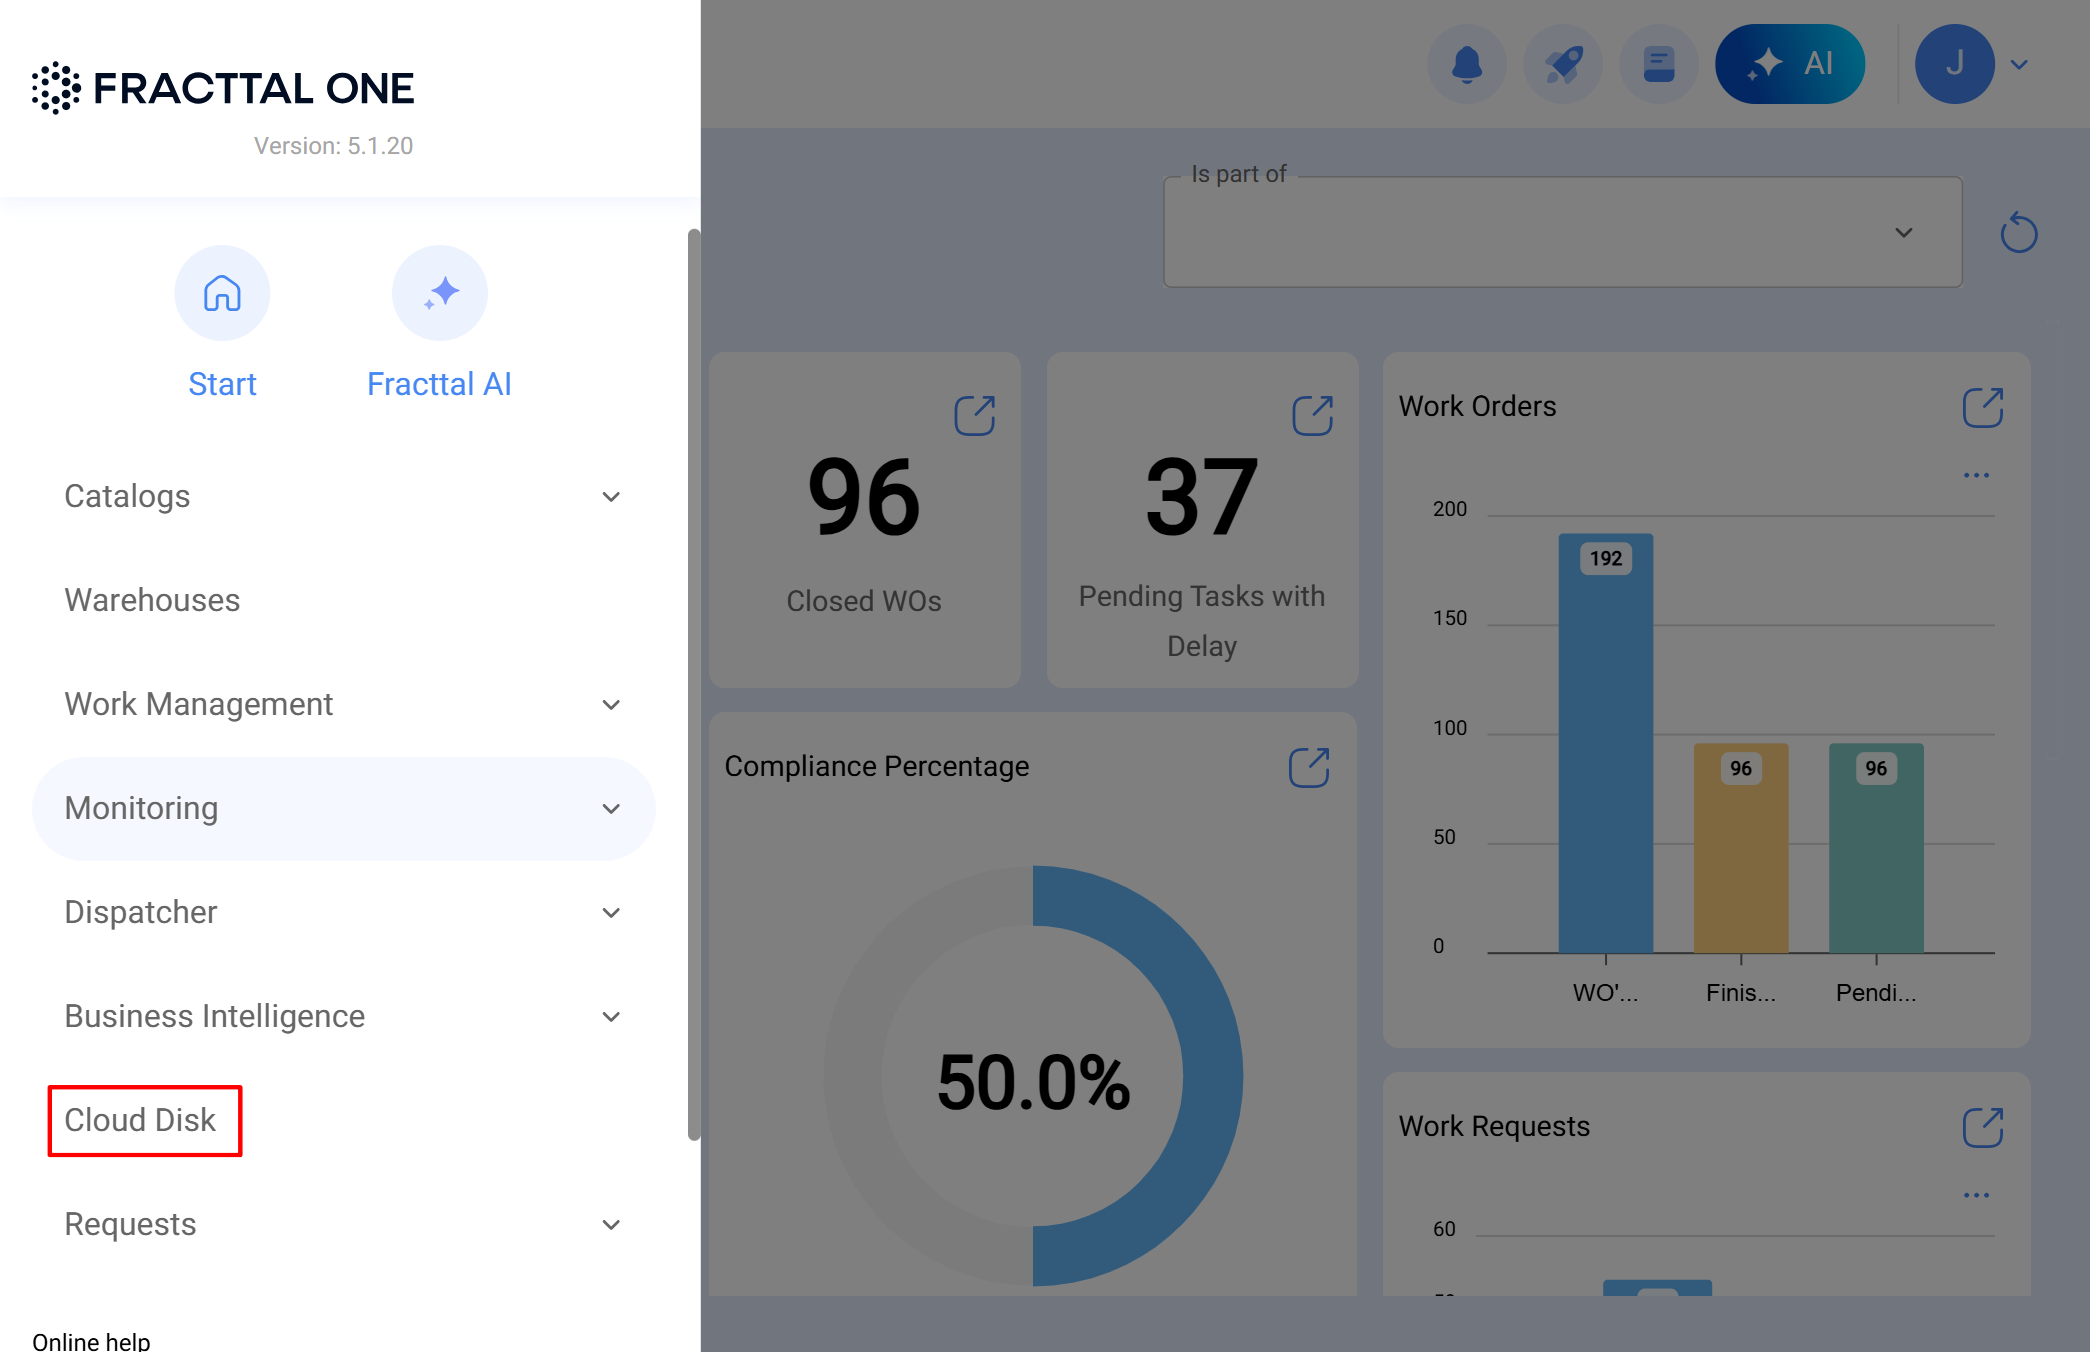Open user avatar dropdown arrow

coord(2019,65)
